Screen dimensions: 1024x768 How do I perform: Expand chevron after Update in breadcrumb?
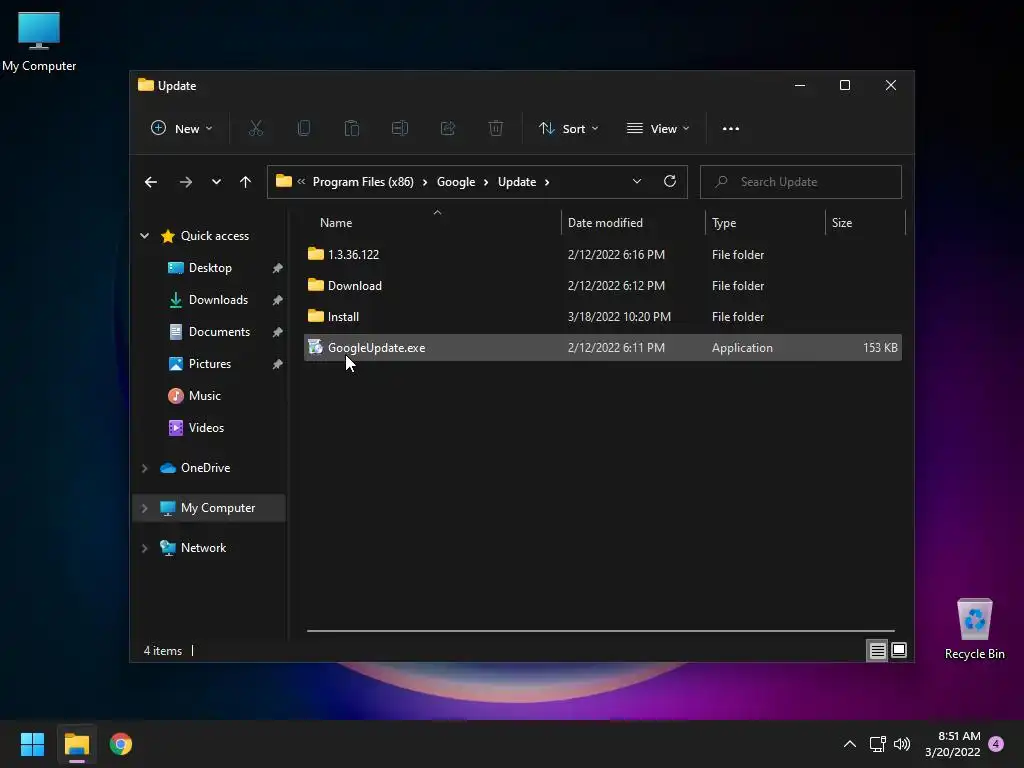[547, 182]
